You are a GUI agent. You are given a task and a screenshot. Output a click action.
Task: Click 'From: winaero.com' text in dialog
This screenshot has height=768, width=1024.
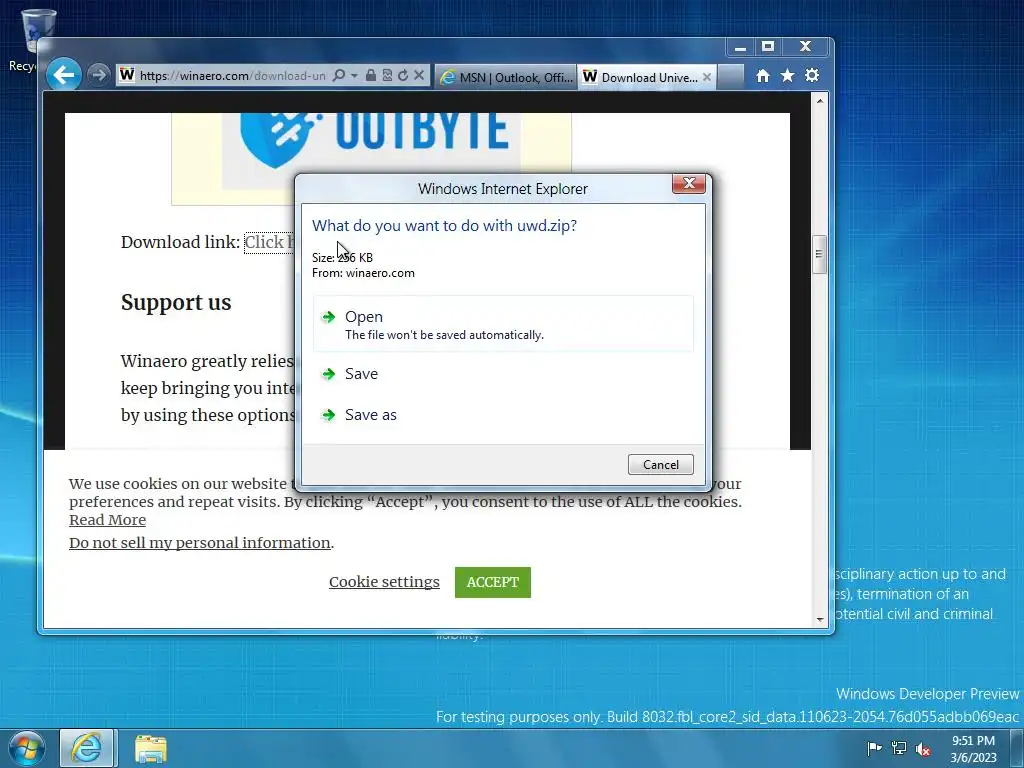coord(363,273)
